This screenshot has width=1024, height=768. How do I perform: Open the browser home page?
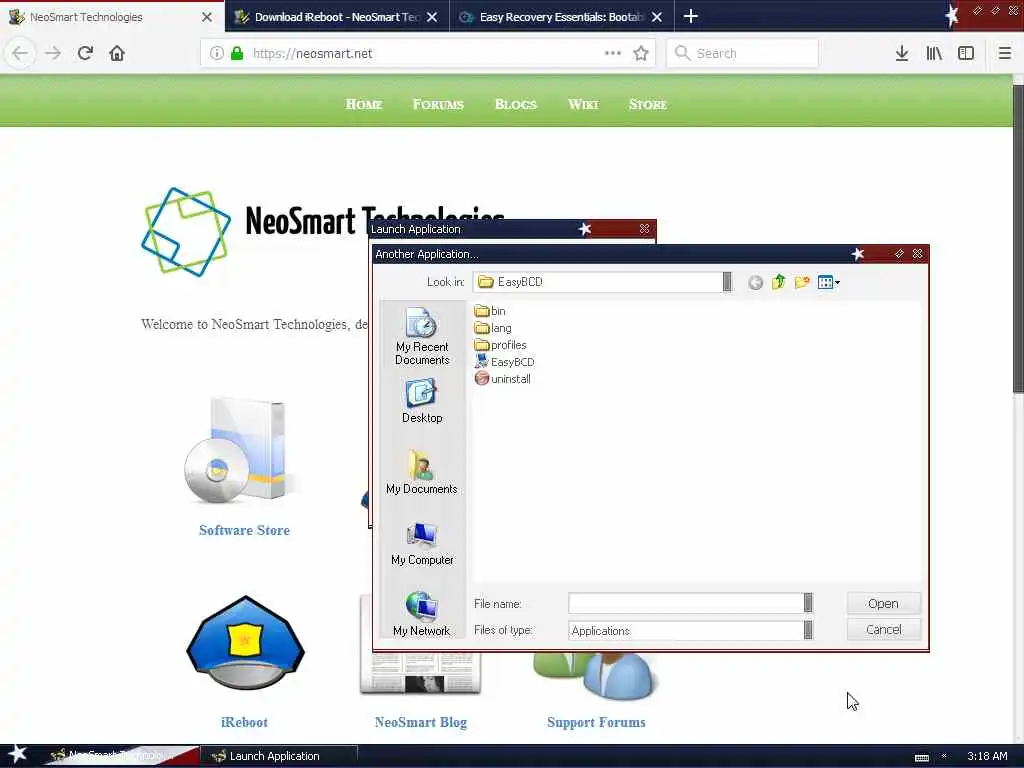[x=117, y=53]
